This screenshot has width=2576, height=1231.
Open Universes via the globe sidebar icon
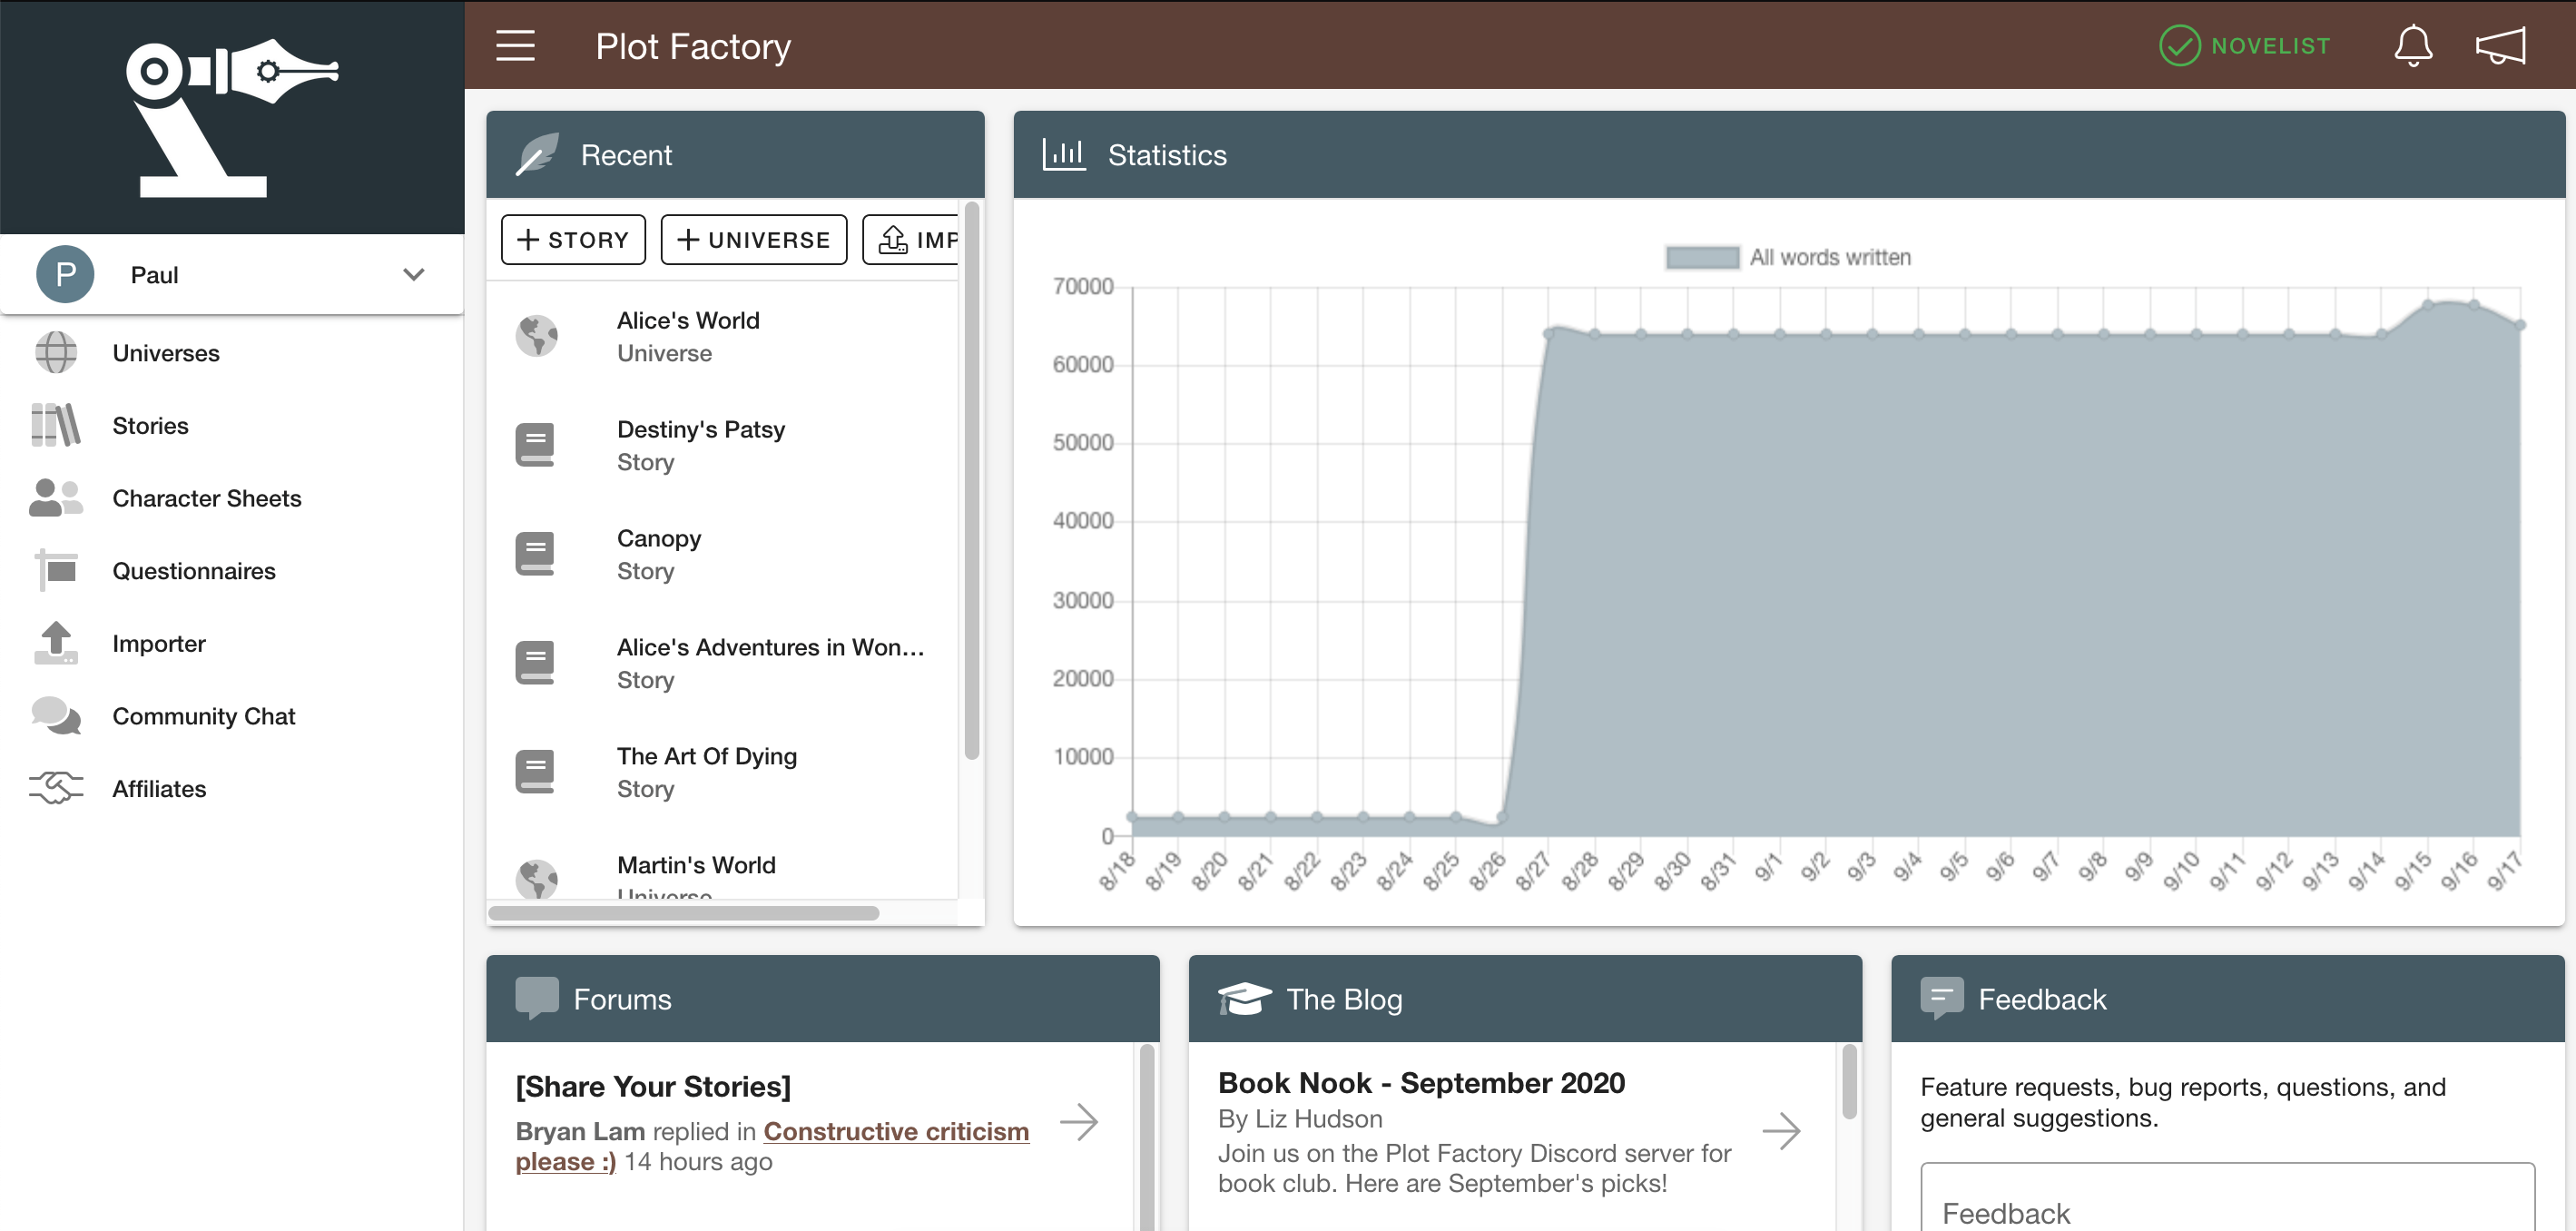click(x=55, y=352)
